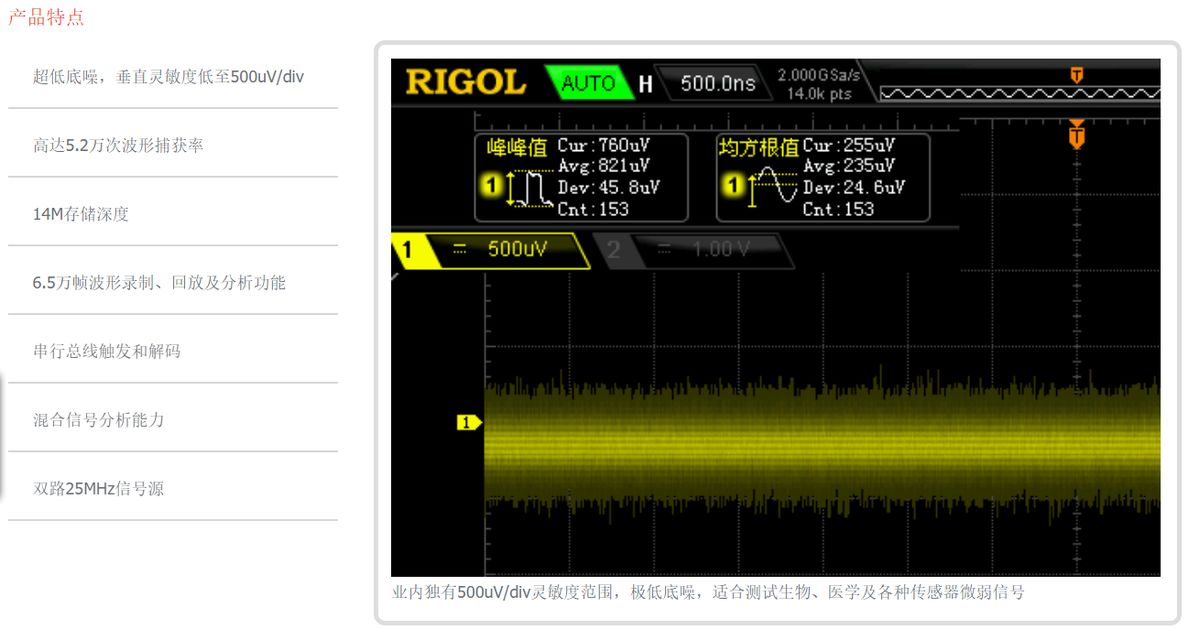Select the channel 1 500uV scale tab

pos(490,250)
